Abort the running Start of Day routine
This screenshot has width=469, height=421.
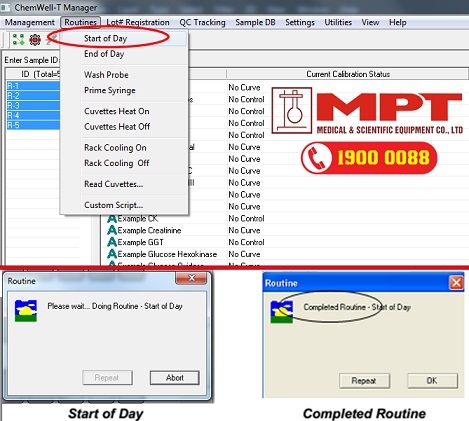pos(175,378)
